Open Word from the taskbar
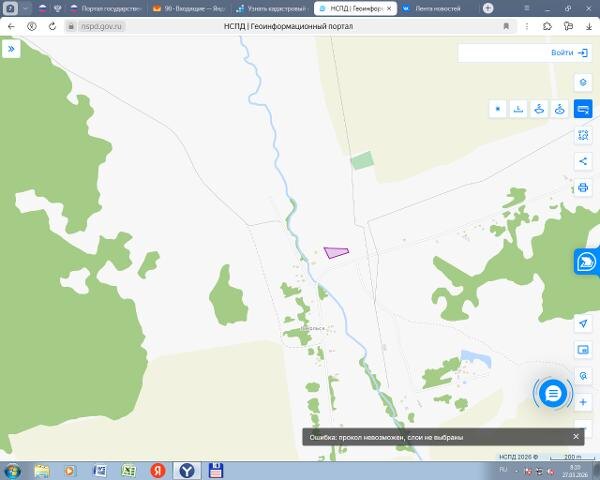 click(100, 471)
